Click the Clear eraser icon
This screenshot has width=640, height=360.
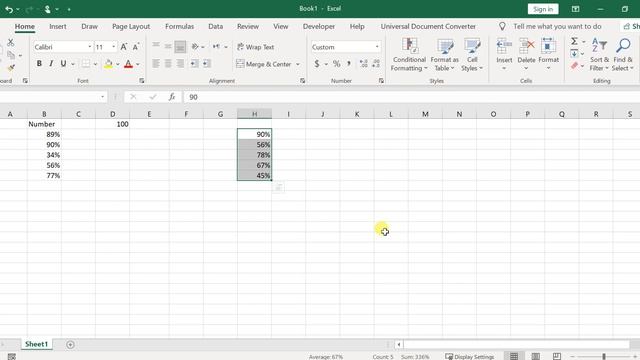tap(574, 66)
